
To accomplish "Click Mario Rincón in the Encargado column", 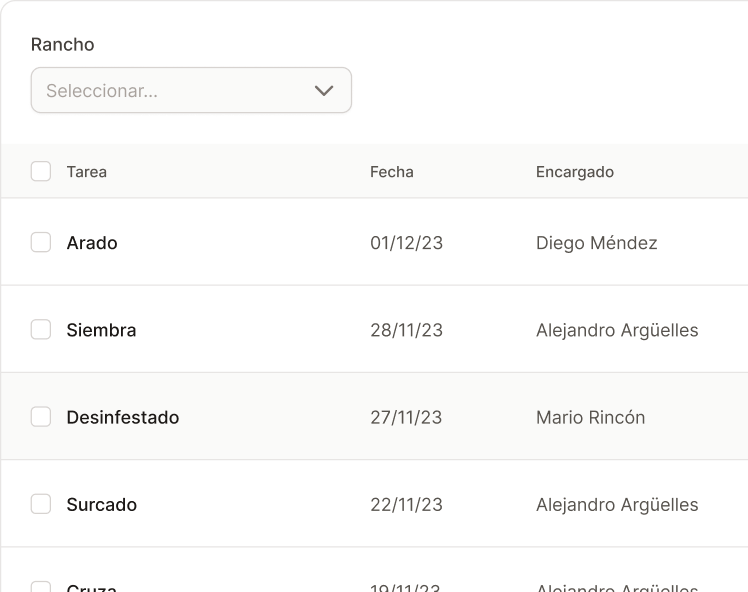I will (591, 417).
